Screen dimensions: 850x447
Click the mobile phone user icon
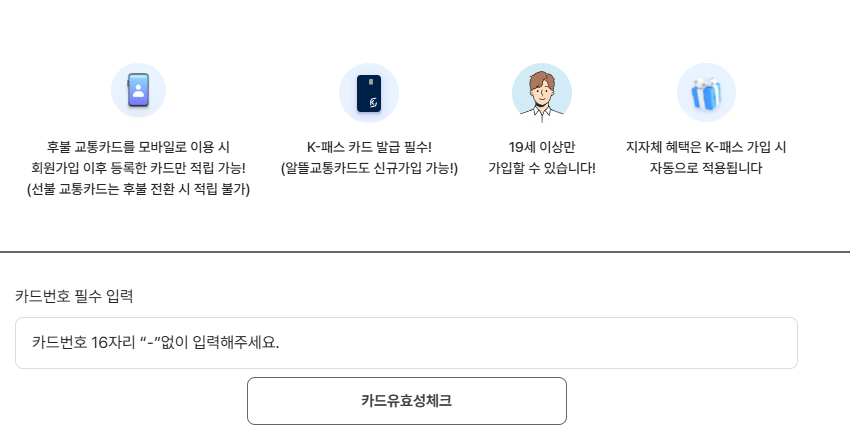pyautogui.click(x=138, y=91)
